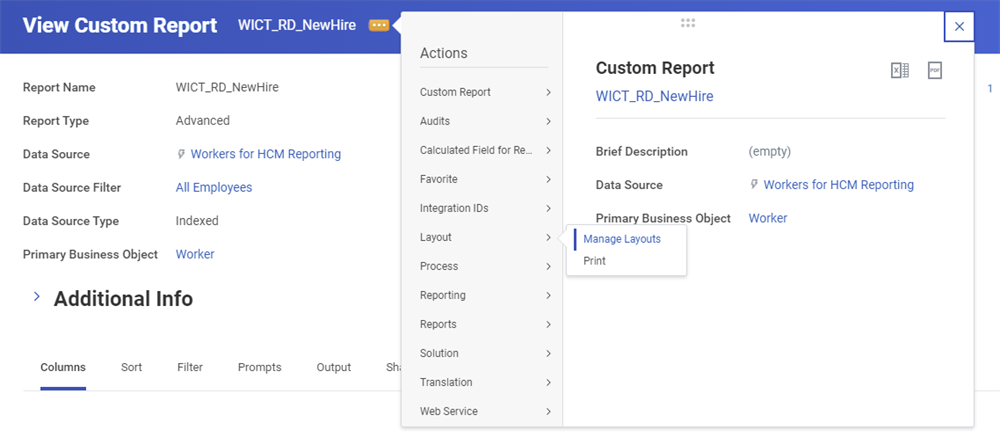Open Favorite in Actions menu
This screenshot has height=437, width=1000.
[x=439, y=179]
